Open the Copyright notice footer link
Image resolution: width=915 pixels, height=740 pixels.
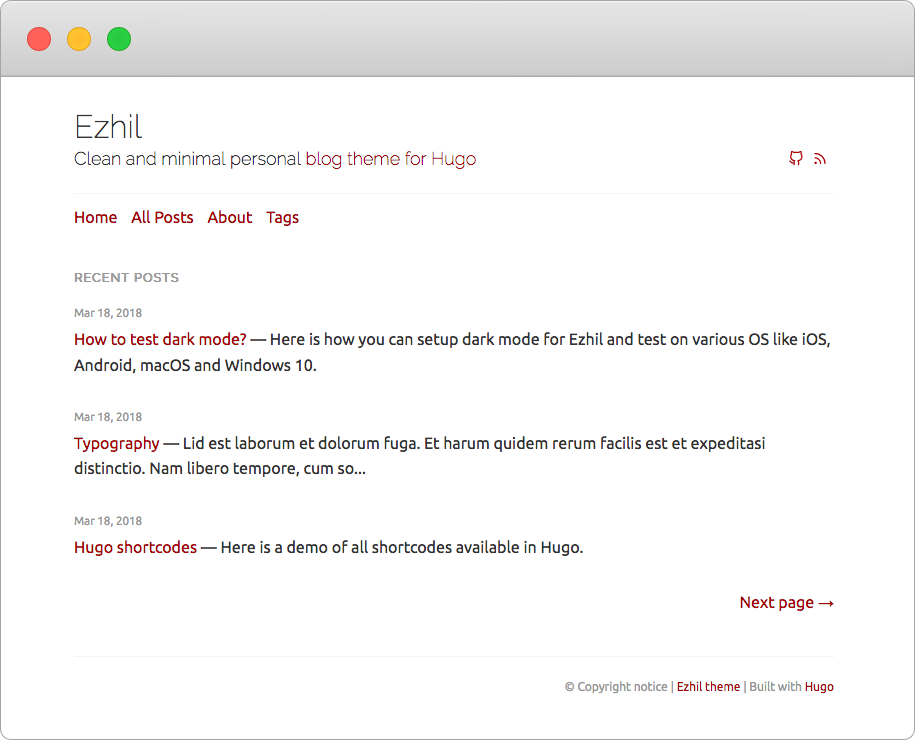tap(616, 686)
